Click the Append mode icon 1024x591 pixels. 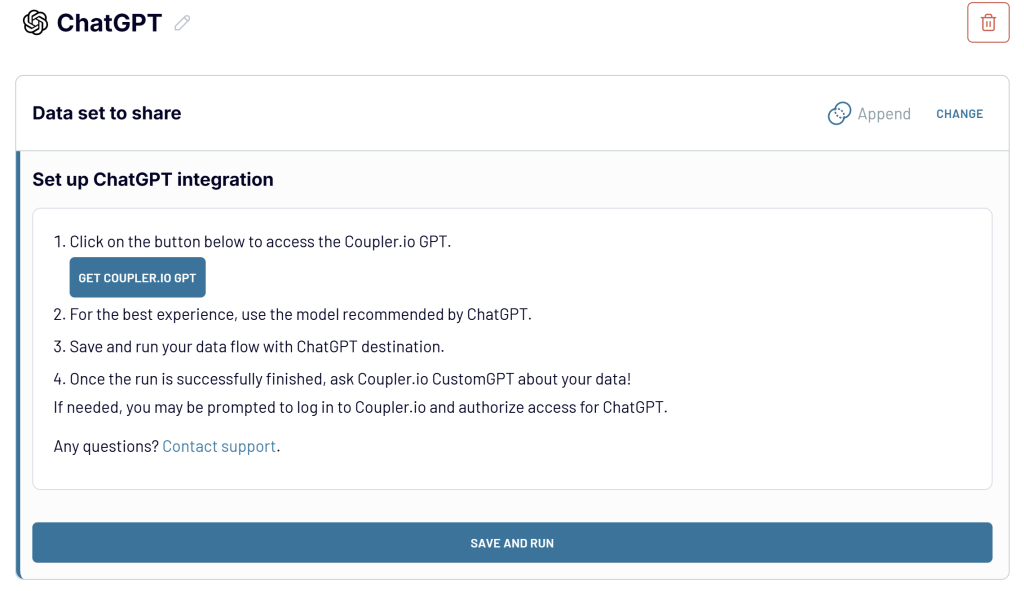839,114
